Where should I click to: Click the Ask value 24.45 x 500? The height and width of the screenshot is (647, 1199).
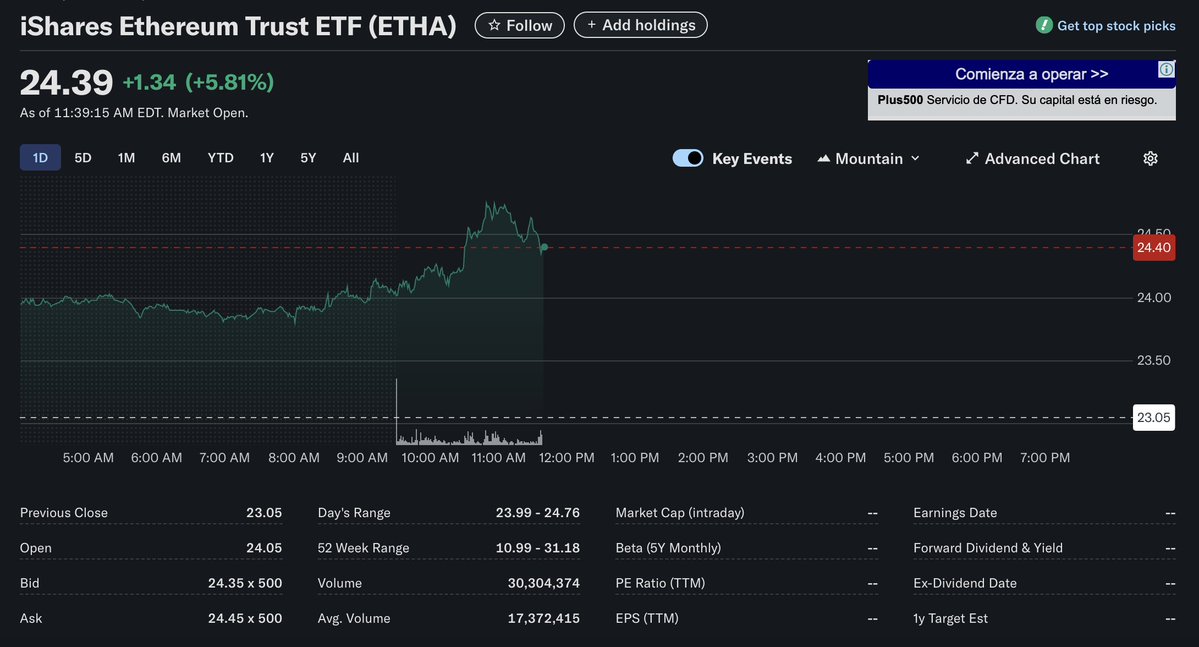click(245, 618)
